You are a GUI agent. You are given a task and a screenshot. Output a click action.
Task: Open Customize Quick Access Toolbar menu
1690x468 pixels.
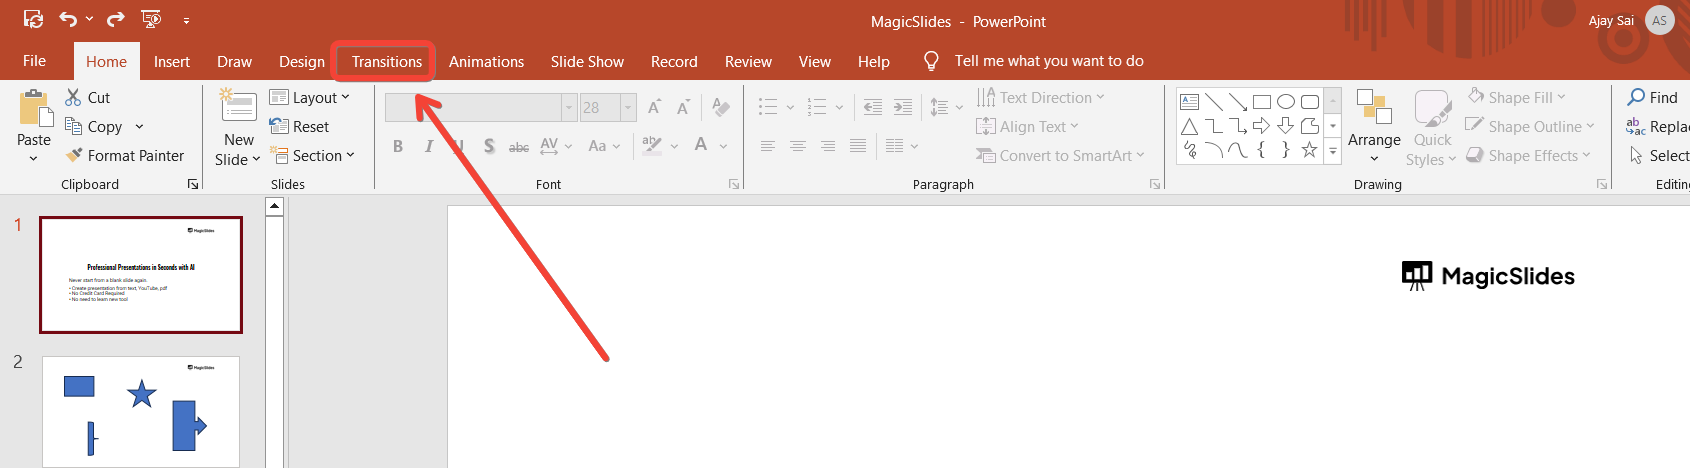(x=186, y=20)
